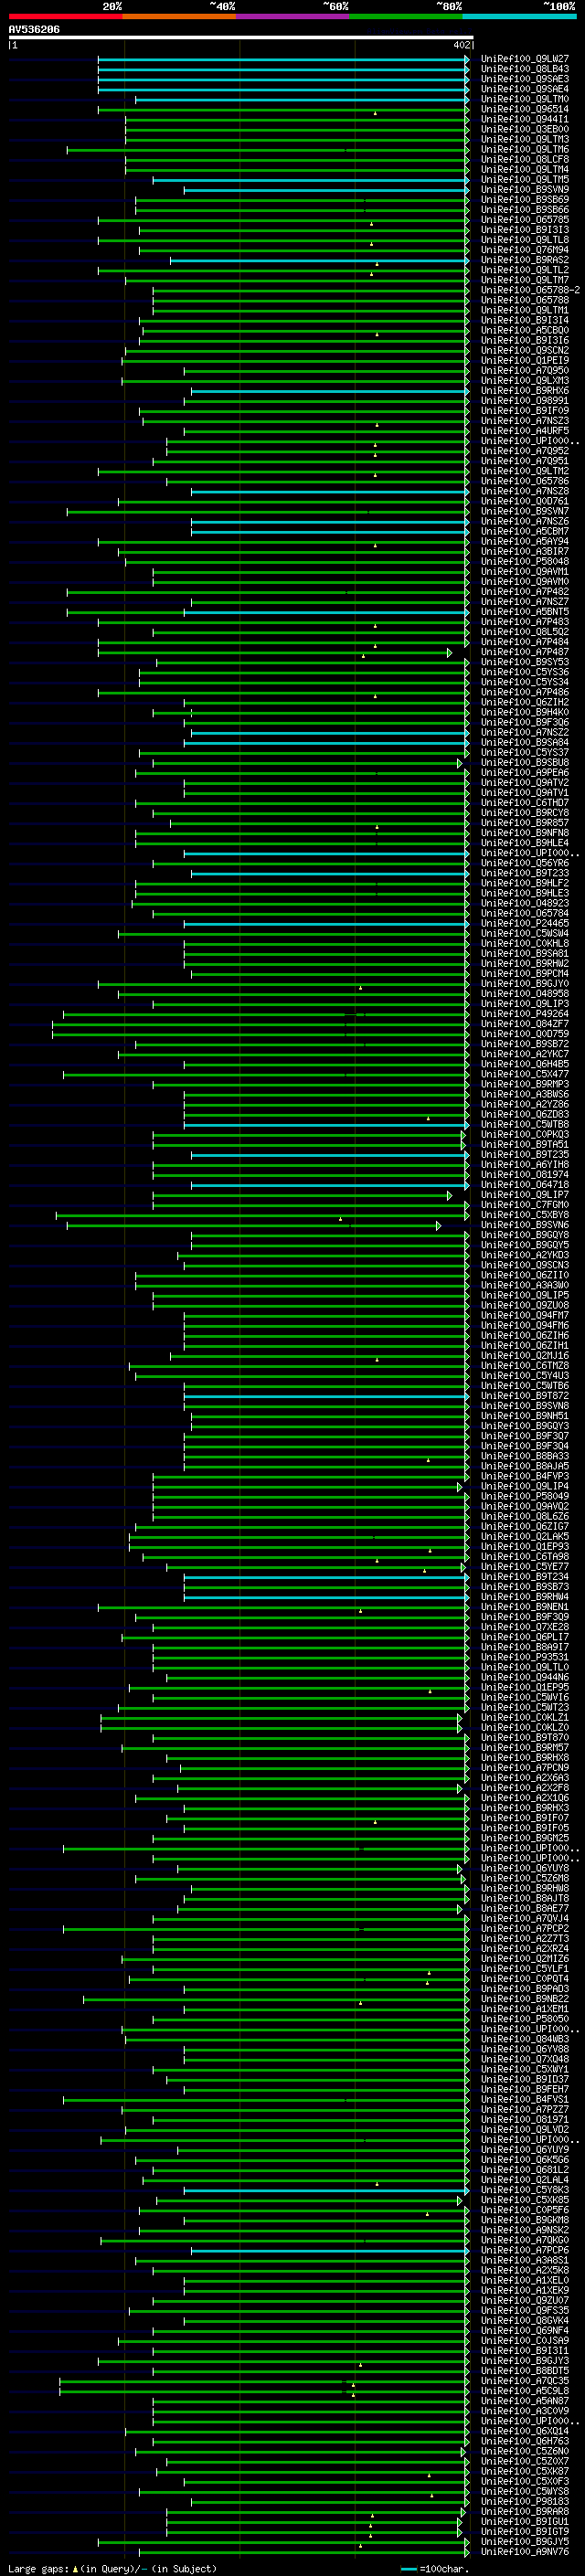Viewport: 585px width, 2576px height.
Task: Select the UniRef100_A5C9L8 label
Action: click(524, 2392)
